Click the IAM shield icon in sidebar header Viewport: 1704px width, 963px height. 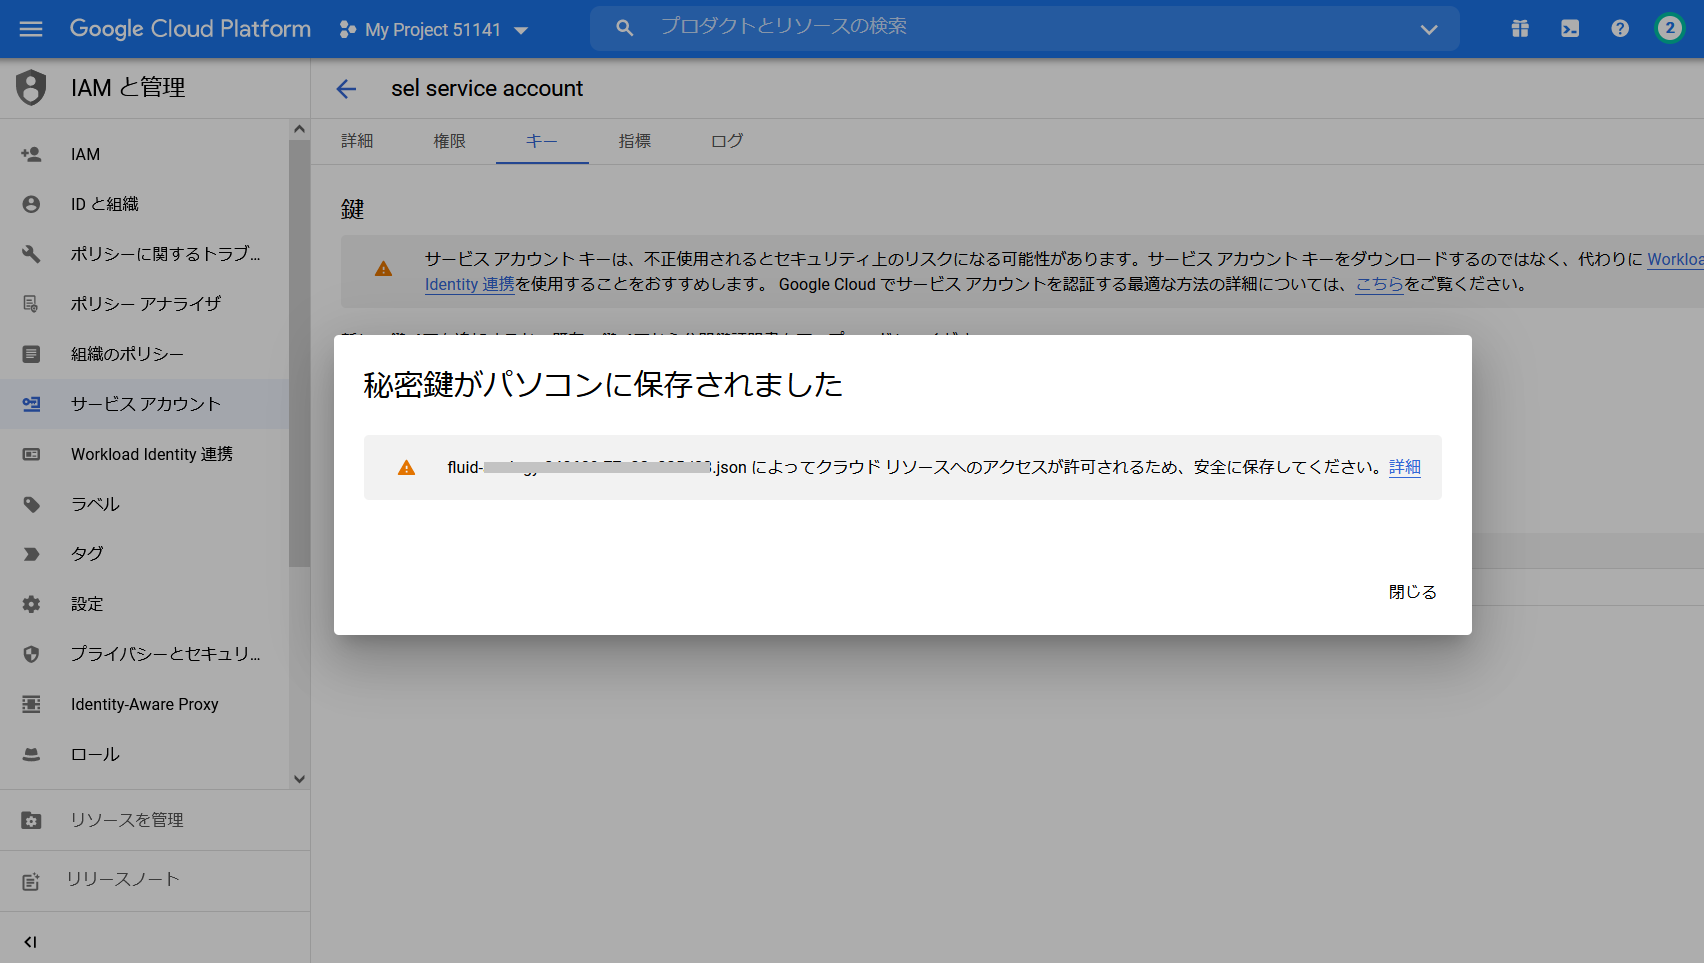(31, 88)
